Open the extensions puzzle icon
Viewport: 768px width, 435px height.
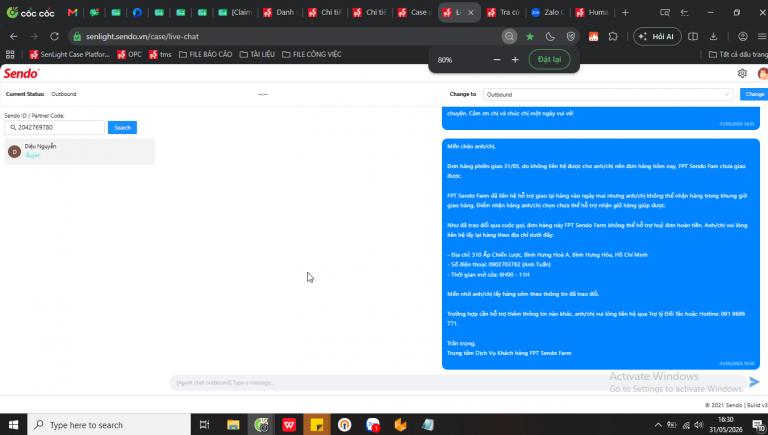pos(613,36)
